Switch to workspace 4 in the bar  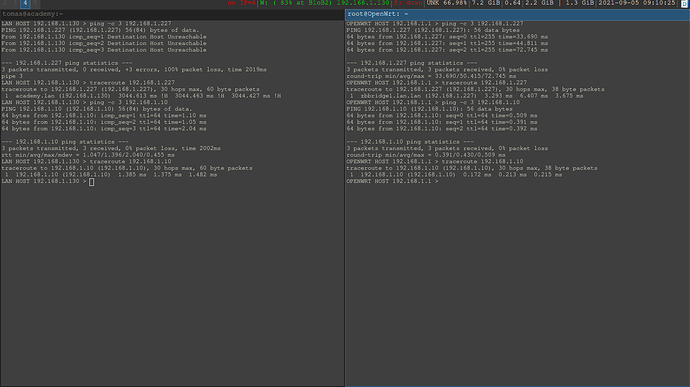pos(25,4)
